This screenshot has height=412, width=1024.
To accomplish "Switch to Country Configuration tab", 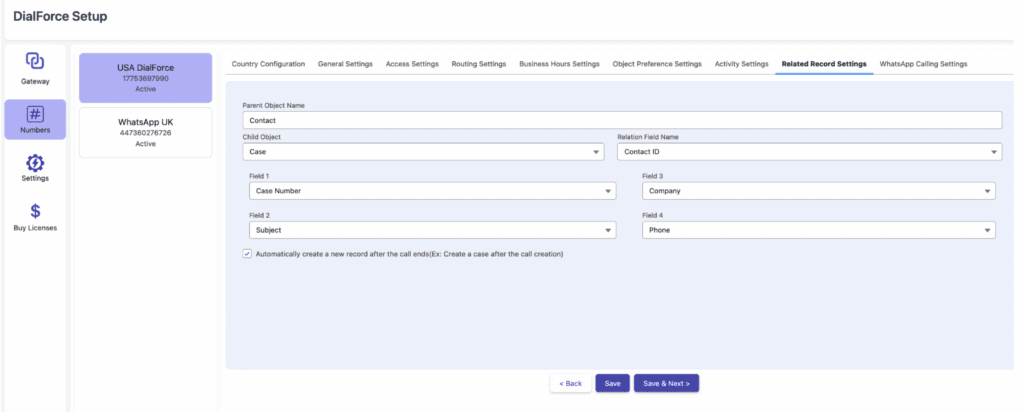I will coord(268,64).
